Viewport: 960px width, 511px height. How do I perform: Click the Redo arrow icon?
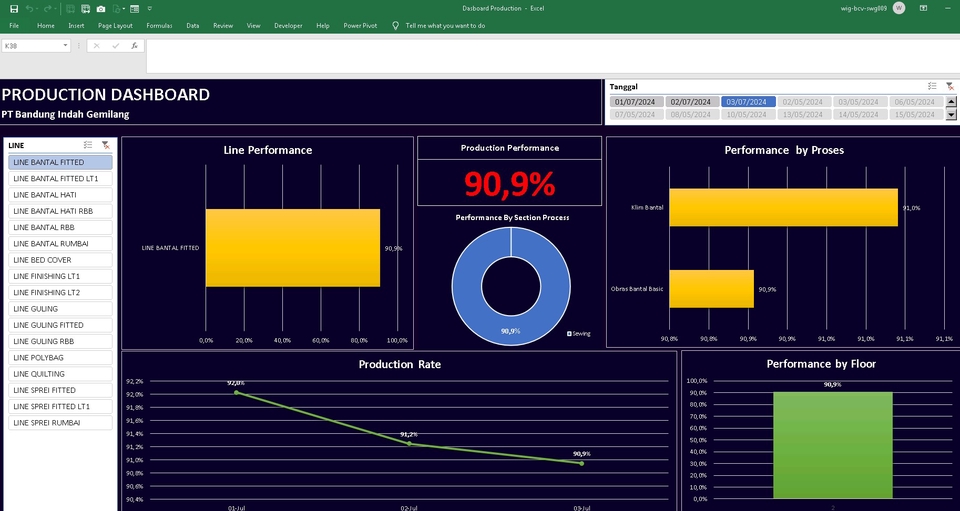(x=48, y=9)
